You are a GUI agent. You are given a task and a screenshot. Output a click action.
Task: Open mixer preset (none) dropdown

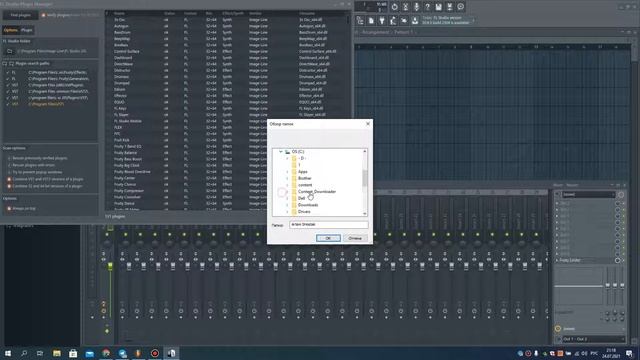click(x=588, y=195)
